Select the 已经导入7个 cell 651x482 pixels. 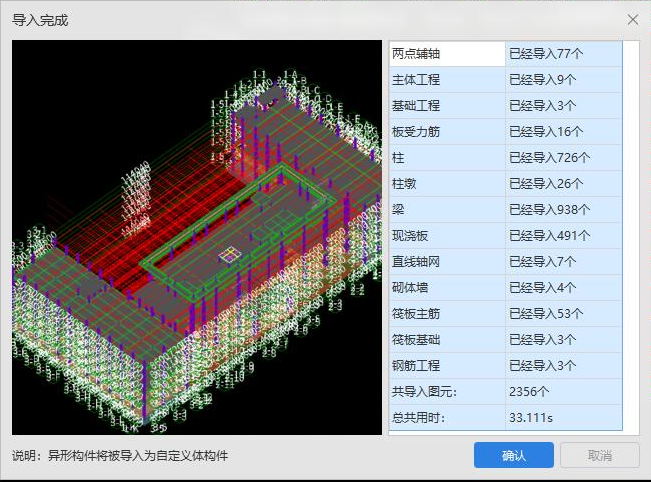click(x=564, y=262)
